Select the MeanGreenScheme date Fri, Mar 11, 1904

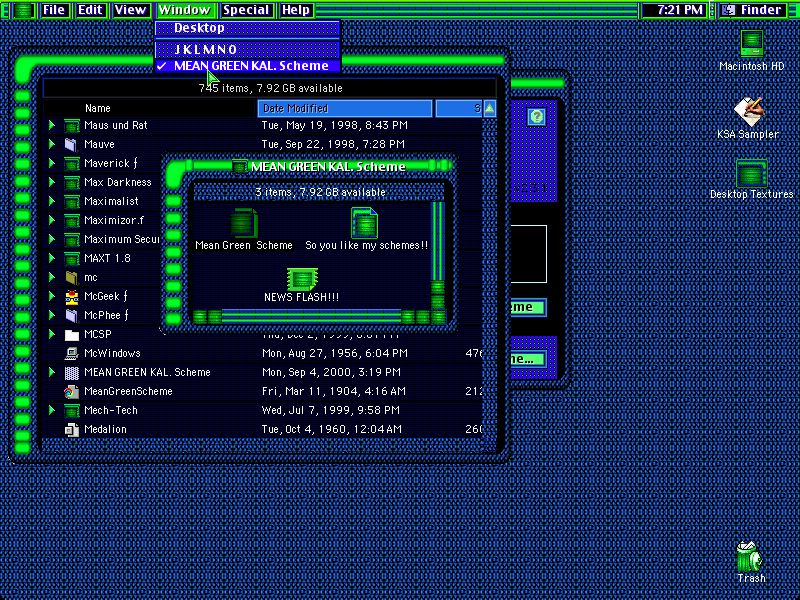(334, 391)
